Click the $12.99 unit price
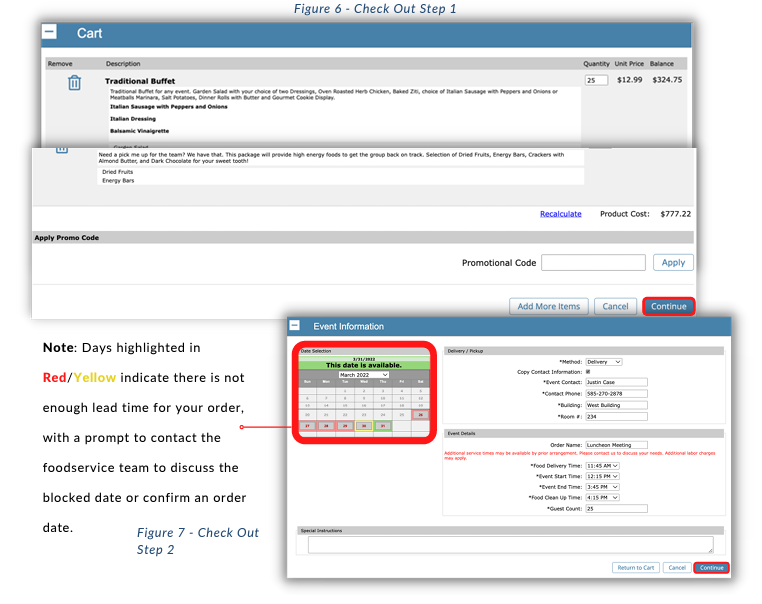The image size is (762, 604). pyautogui.click(x=629, y=80)
